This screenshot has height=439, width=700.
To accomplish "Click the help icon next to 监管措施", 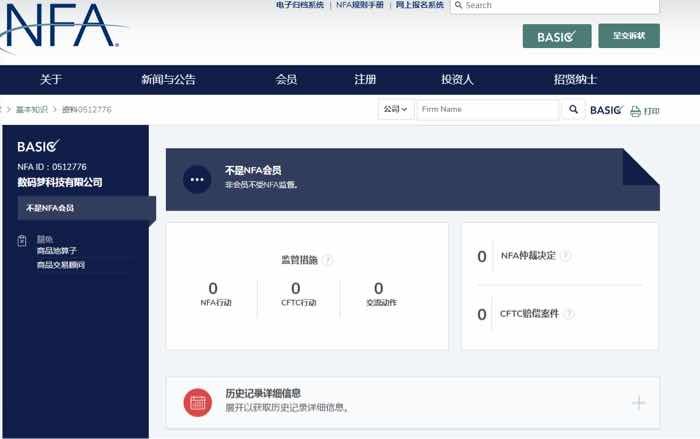I will (x=328, y=259).
